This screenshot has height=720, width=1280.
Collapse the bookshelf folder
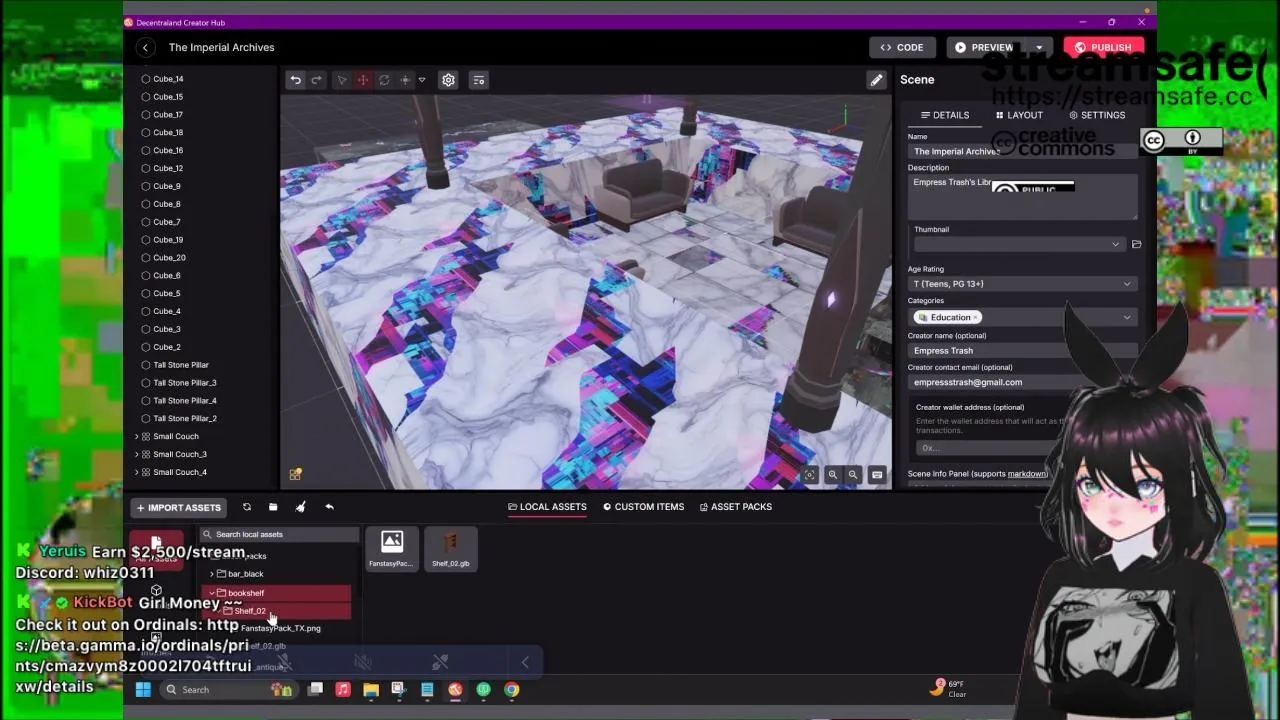point(212,593)
